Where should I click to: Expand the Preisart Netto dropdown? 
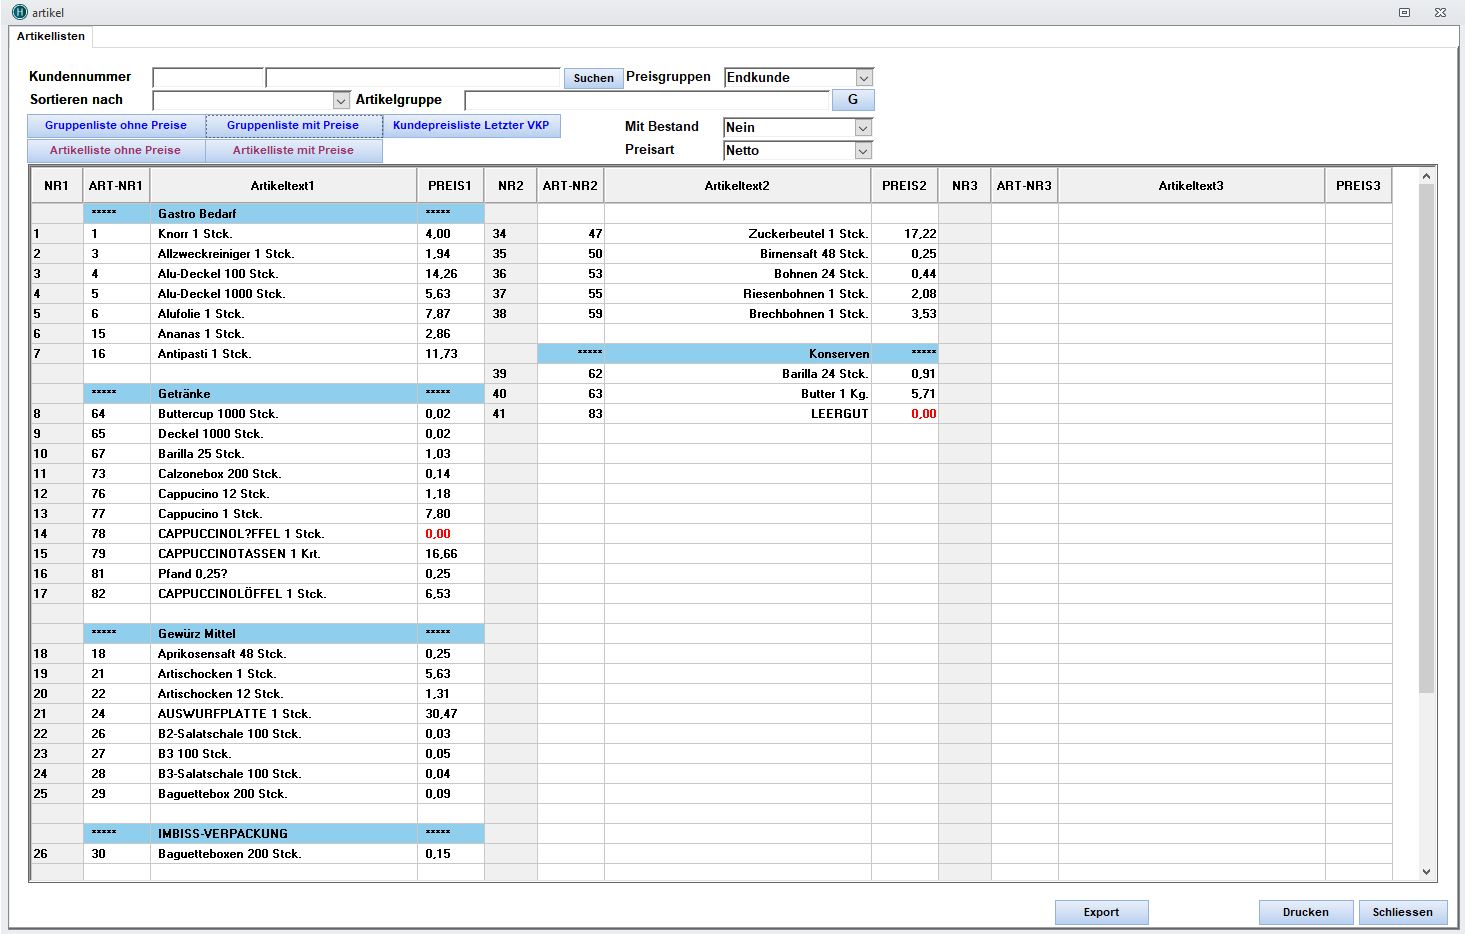(x=863, y=151)
